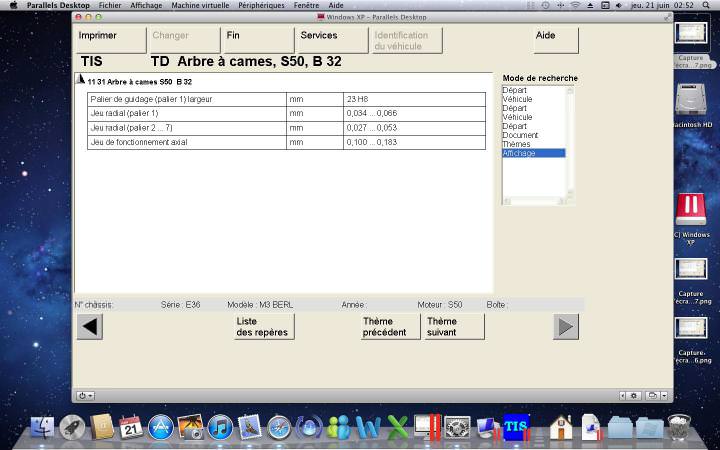Open iPhoto from the Dock
The width and height of the screenshot is (720, 450).
pos(190,427)
